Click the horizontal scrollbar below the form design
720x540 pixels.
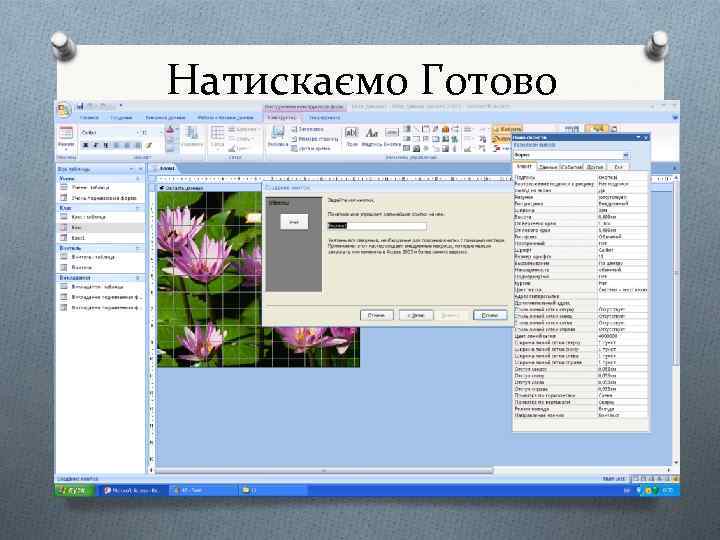click(324, 471)
